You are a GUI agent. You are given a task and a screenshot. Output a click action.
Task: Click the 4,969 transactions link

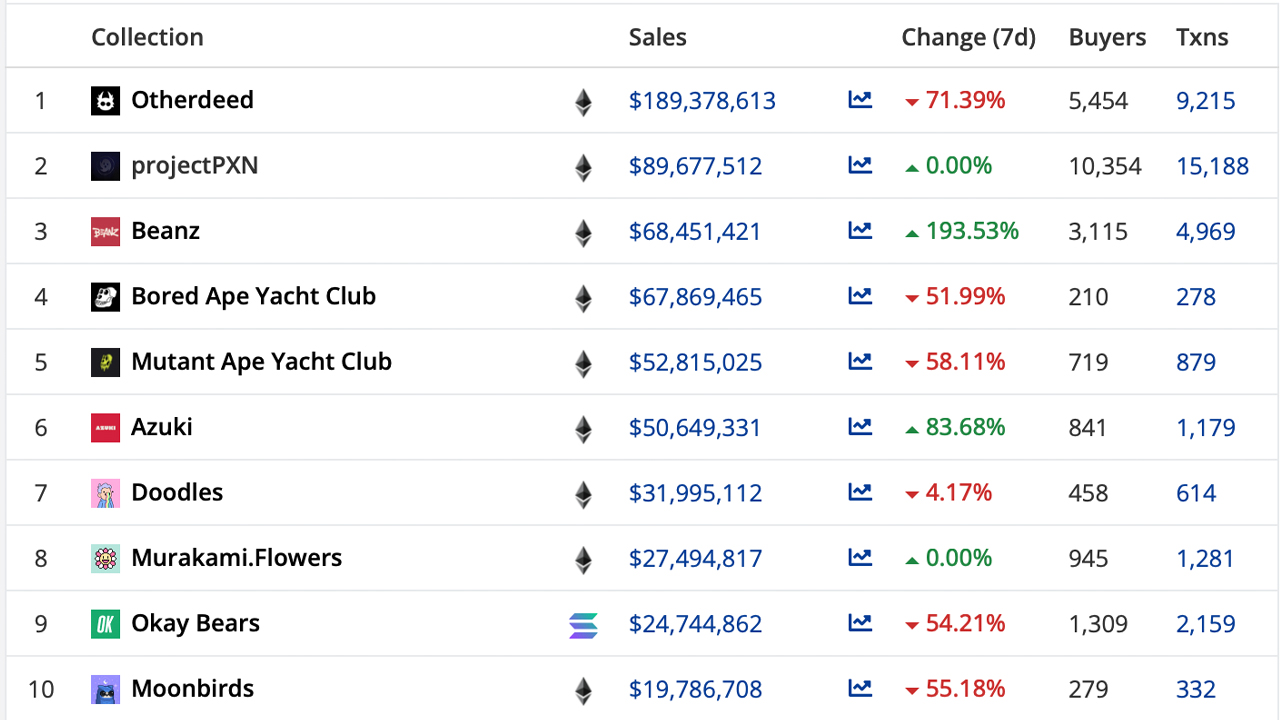[x=1206, y=232]
